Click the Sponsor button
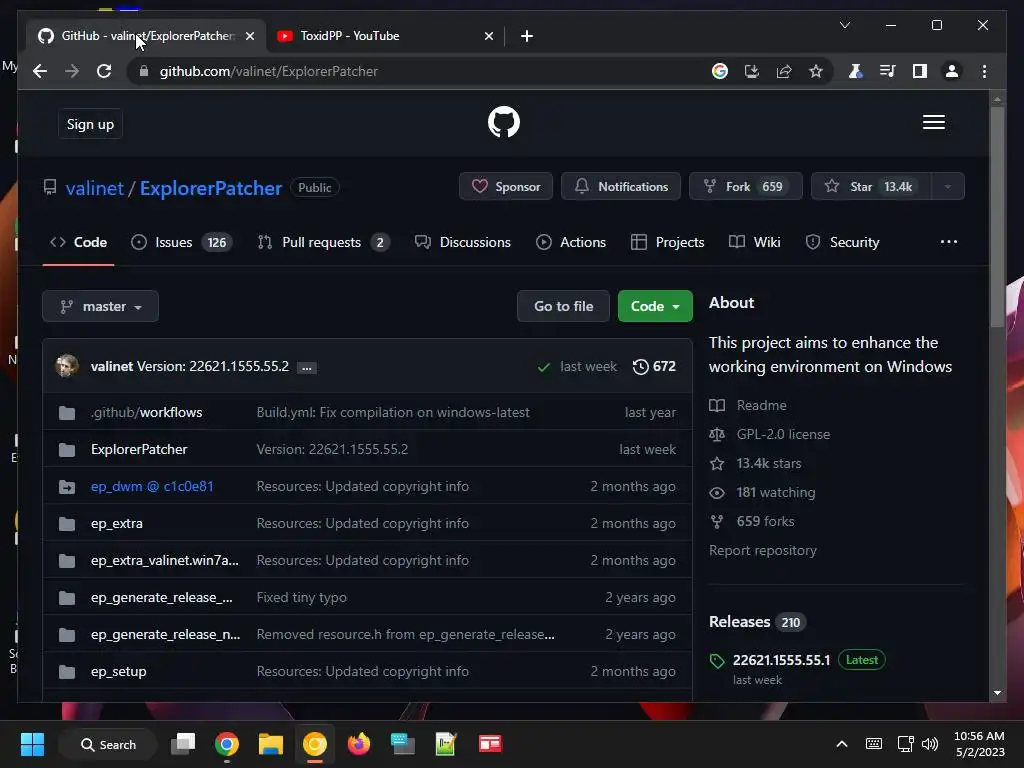Image resolution: width=1024 pixels, height=768 pixels. pos(505,187)
